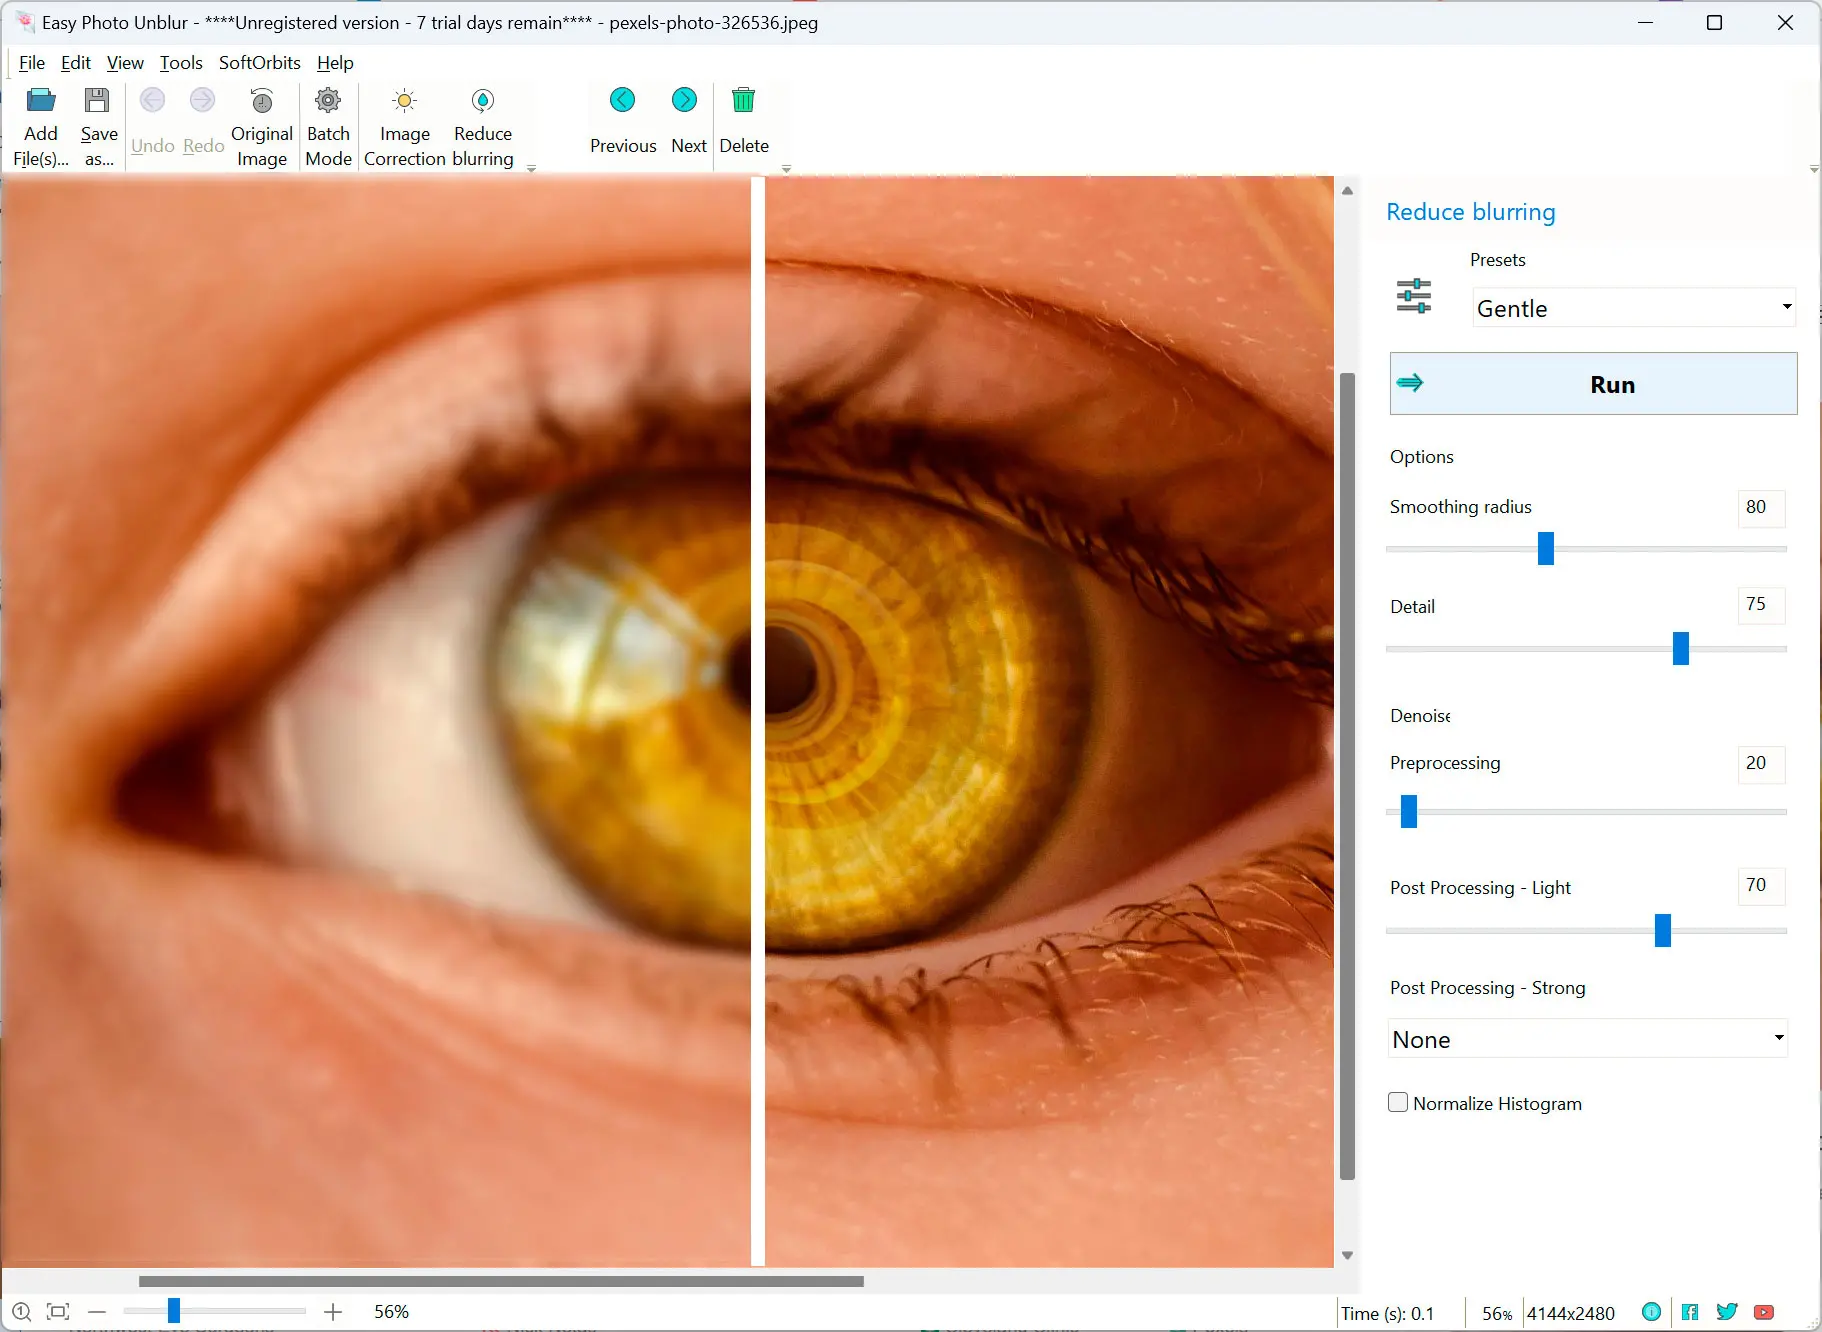Click the Save as floppy disk icon
This screenshot has height=1332, width=1822.
tap(97, 100)
